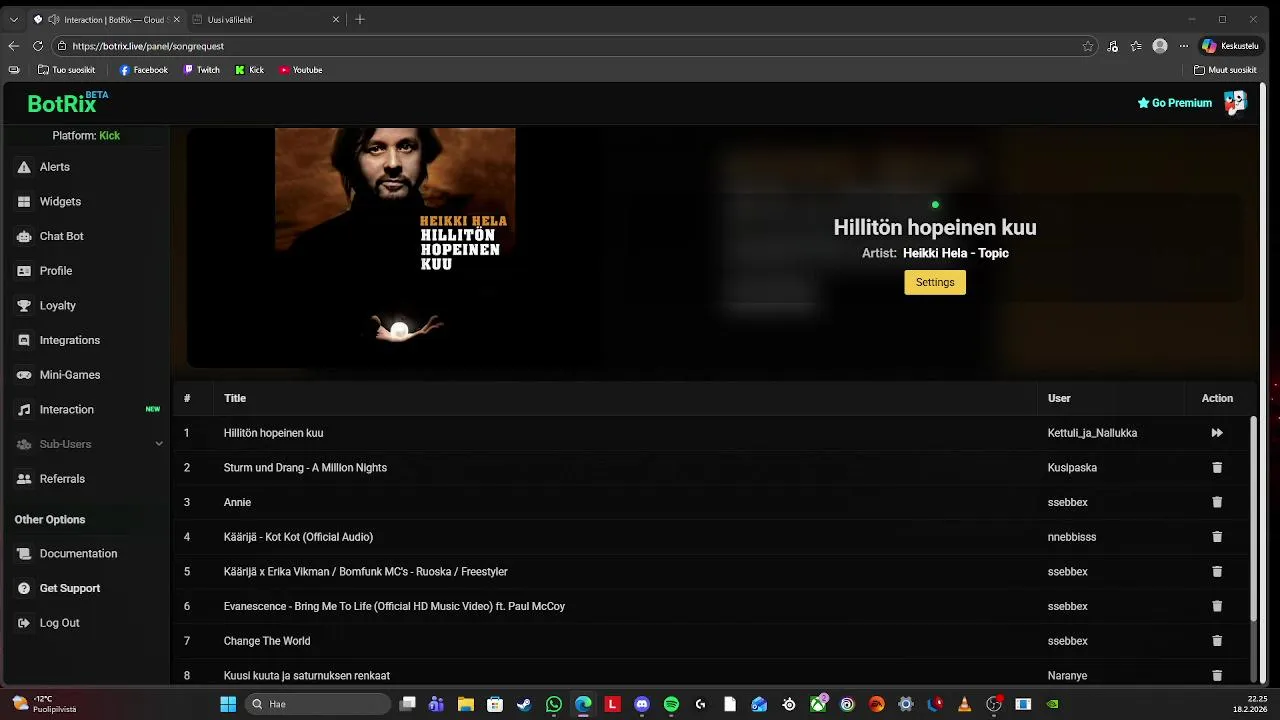Click Go Premium button
1280x720 pixels.
pyautogui.click(x=1175, y=103)
